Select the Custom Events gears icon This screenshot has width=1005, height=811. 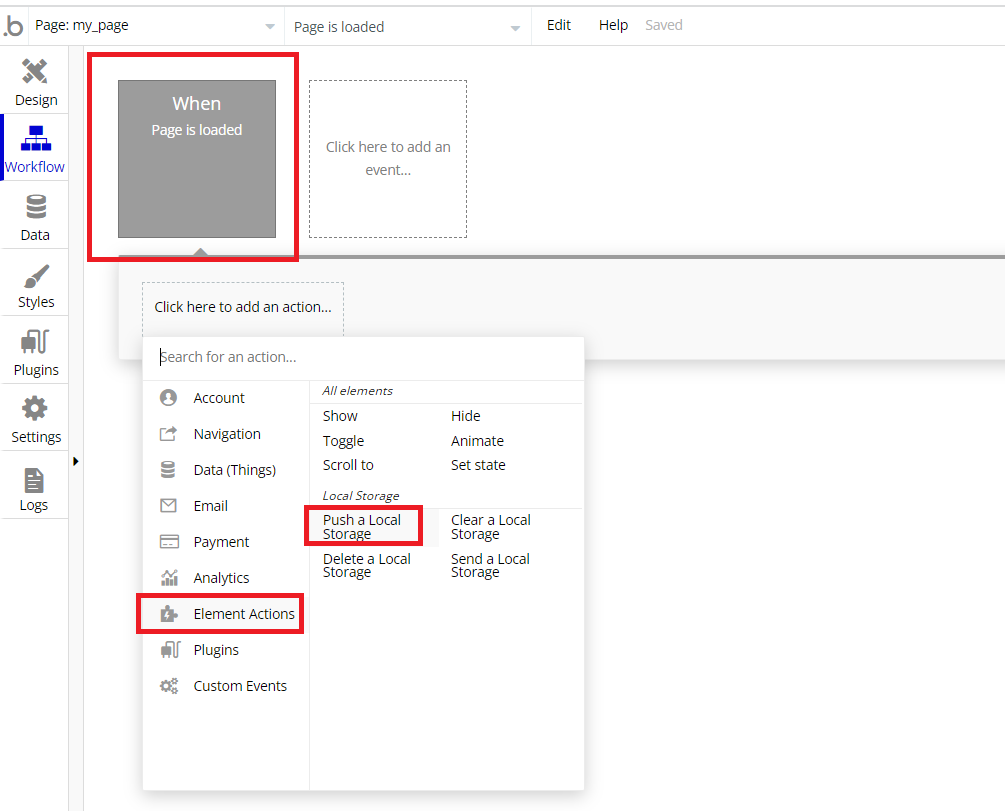pos(169,686)
